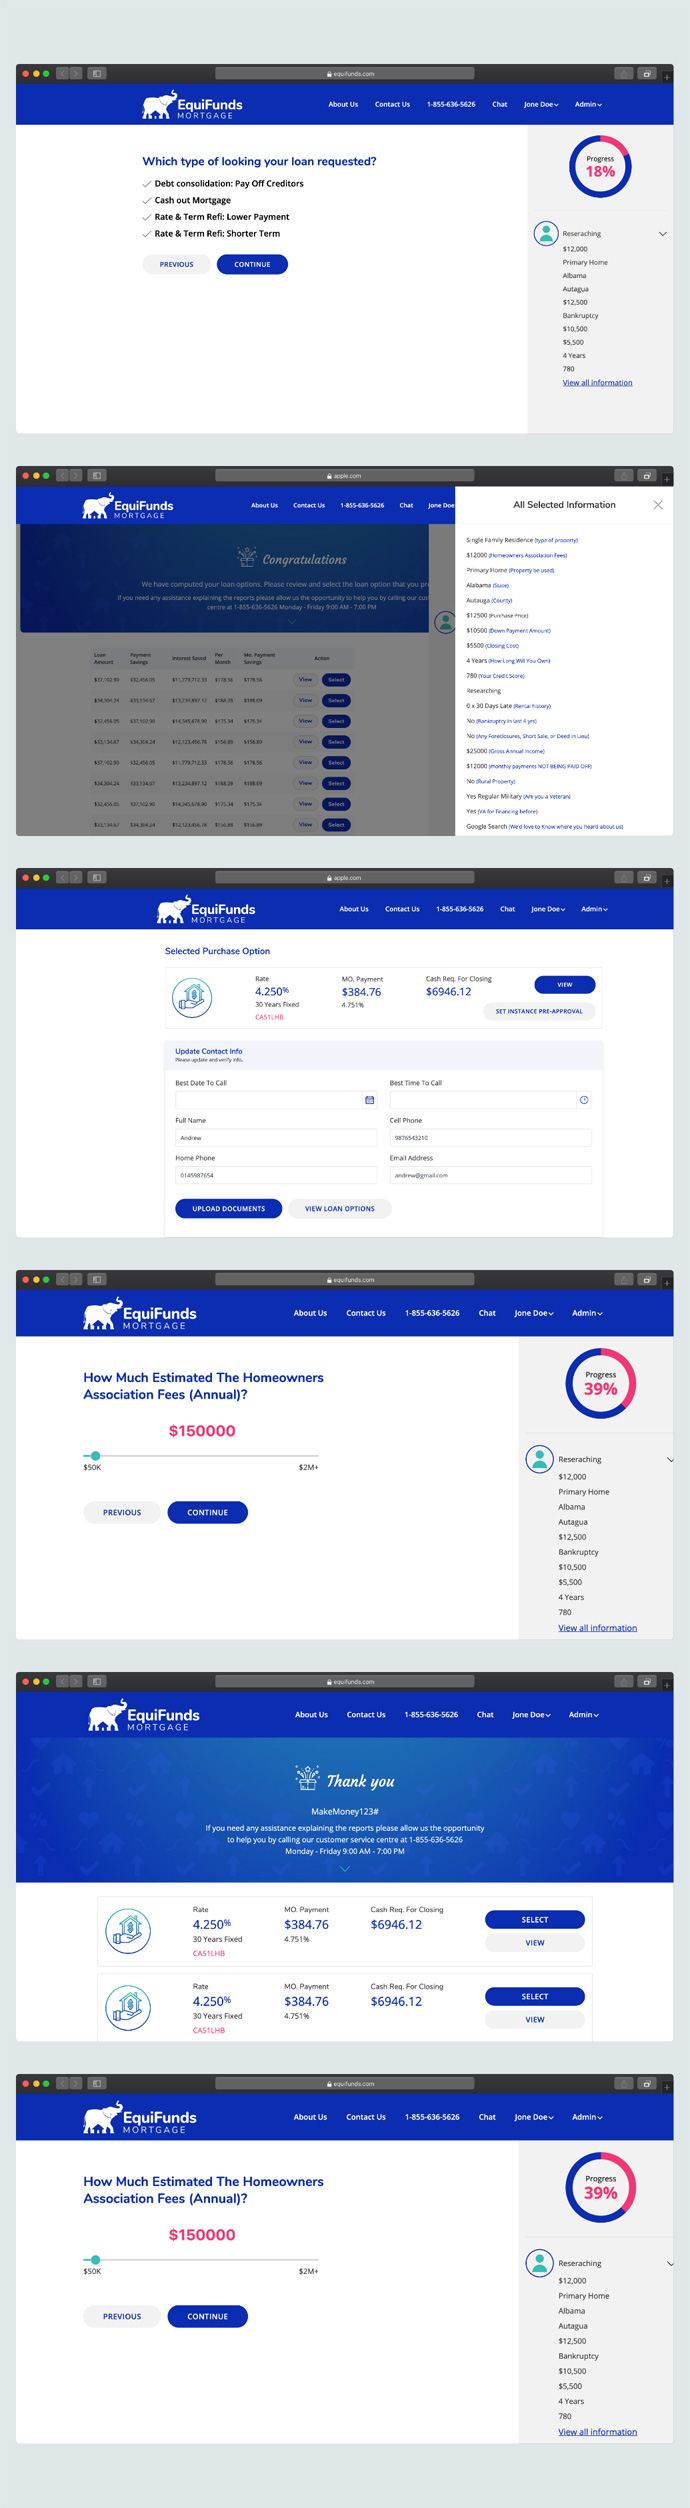The image size is (690, 2508).
Task: Click HOA fees slider handle in bottommost window
Action: (x=95, y=2260)
